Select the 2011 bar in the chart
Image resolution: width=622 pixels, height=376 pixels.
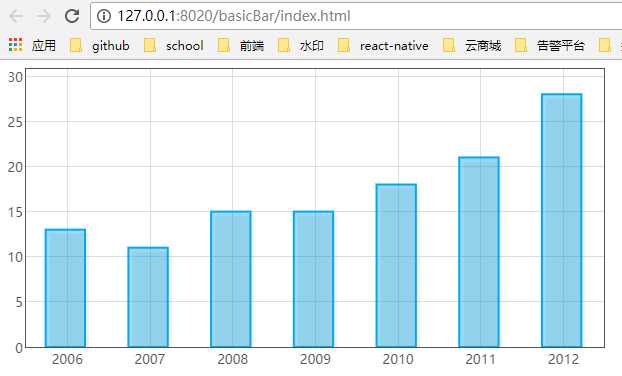pos(479,252)
